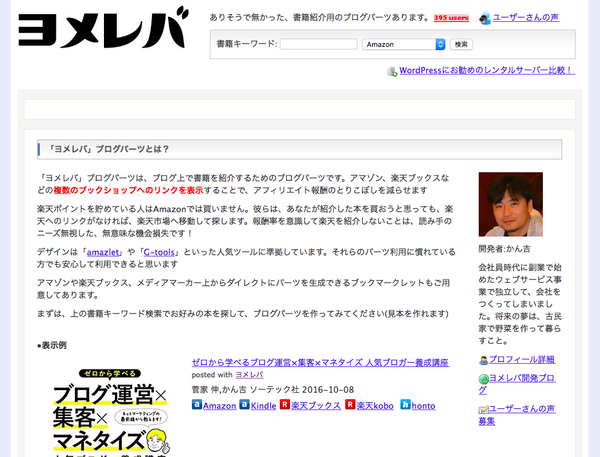
Task: Open the Kindle text link for the book
Action: pos(263,406)
